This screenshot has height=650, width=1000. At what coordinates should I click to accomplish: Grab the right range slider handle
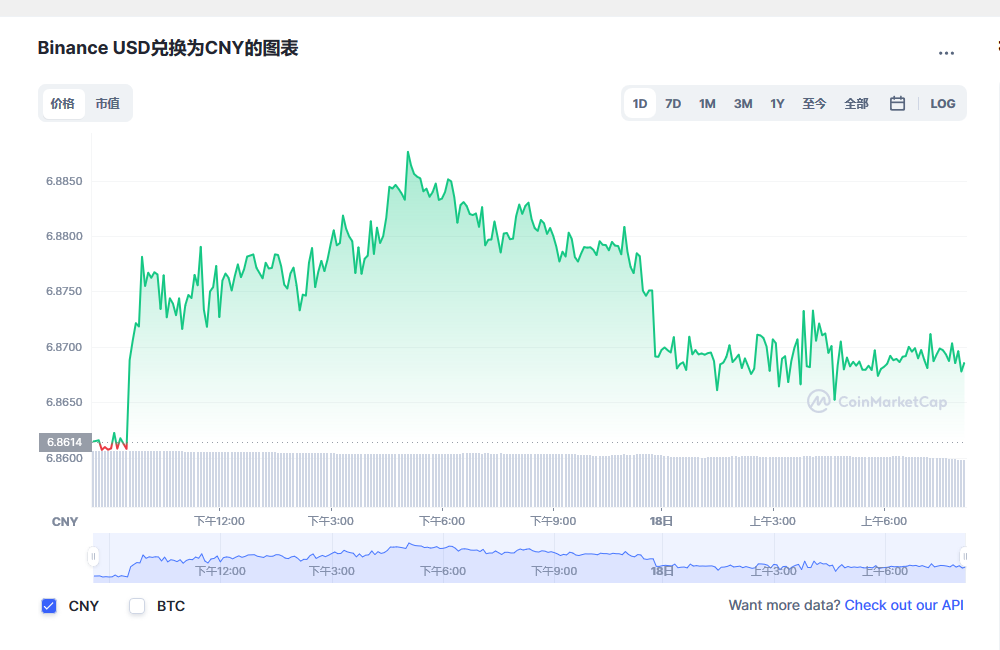[964, 557]
